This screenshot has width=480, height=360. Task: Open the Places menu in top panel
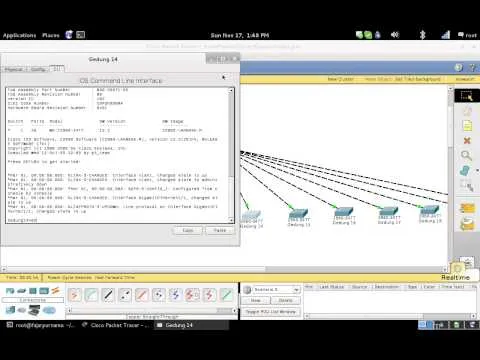[x=51, y=35]
